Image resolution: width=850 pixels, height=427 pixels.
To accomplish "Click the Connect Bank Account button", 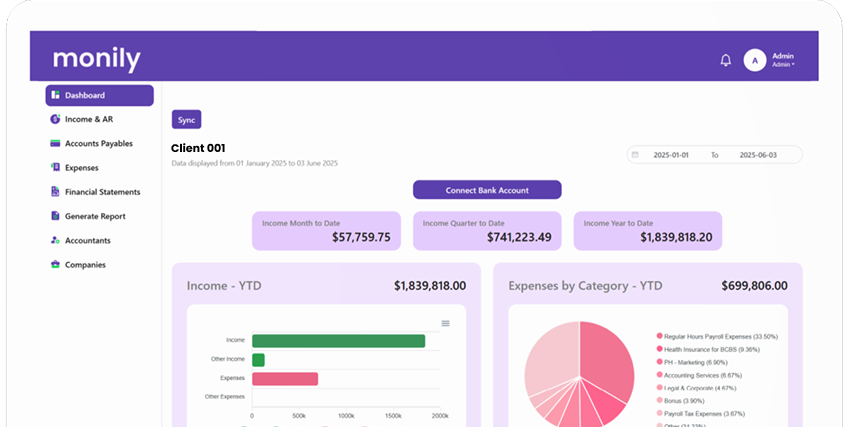I will click(487, 190).
